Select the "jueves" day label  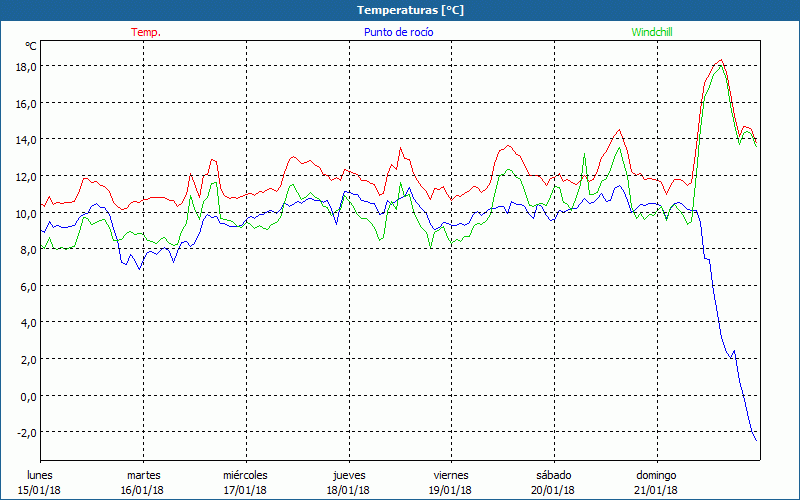coord(348,474)
